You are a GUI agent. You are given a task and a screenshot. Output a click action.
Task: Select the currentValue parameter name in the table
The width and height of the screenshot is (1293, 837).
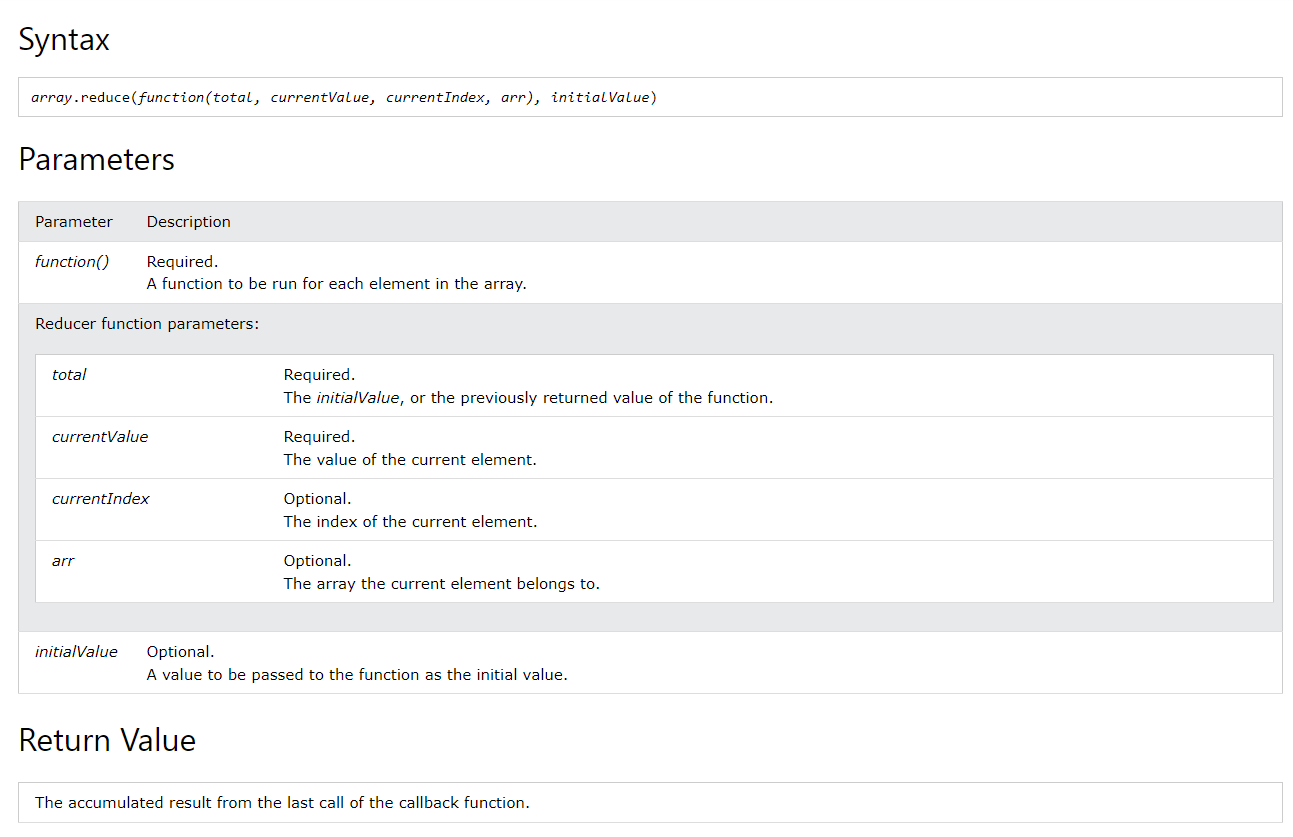click(x=100, y=437)
